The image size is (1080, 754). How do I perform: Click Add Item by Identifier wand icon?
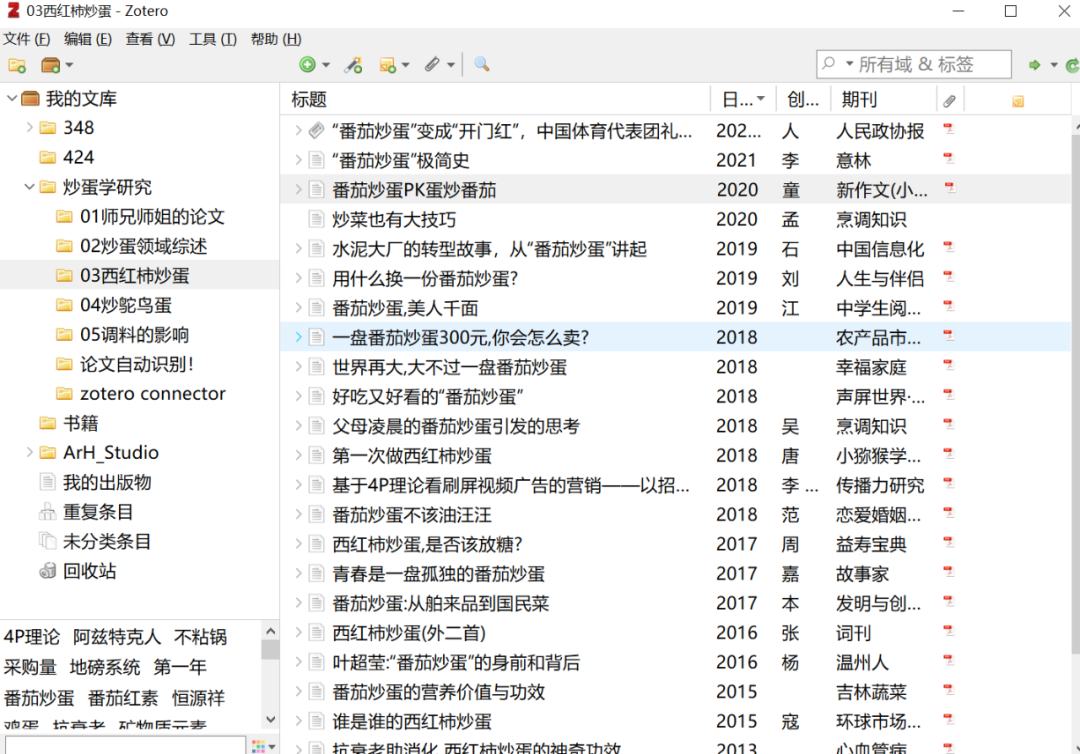click(x=353, y=65)
